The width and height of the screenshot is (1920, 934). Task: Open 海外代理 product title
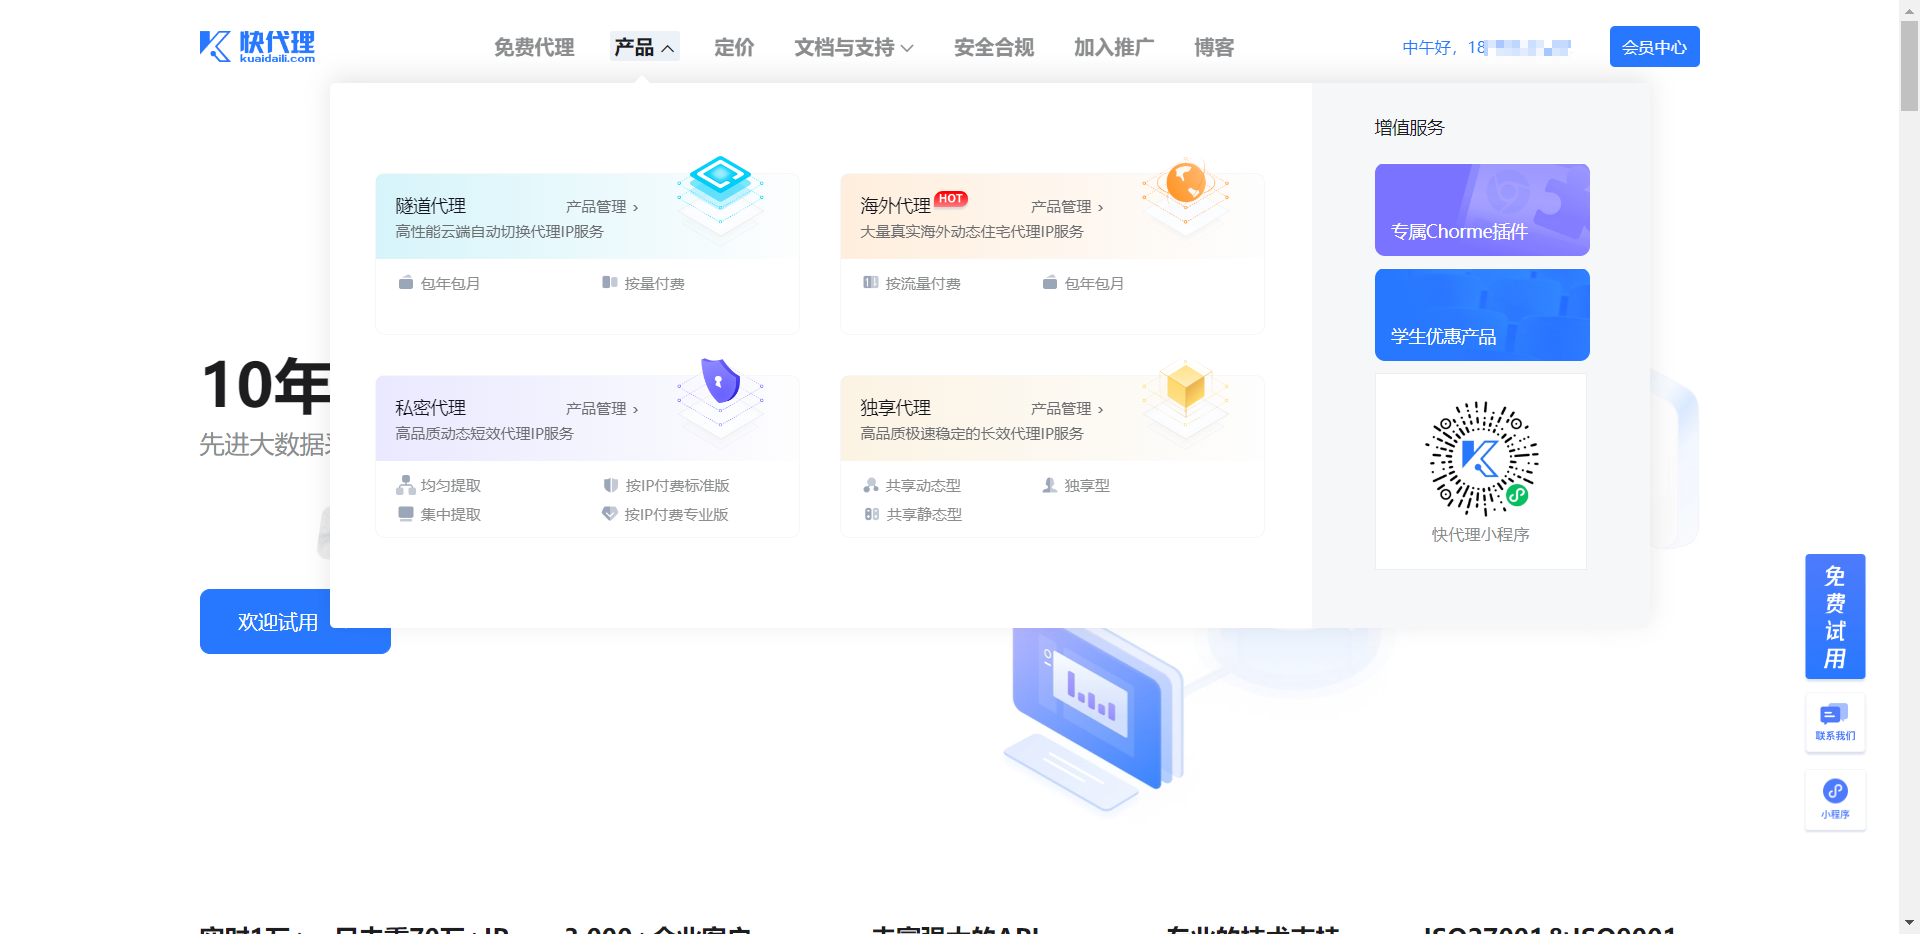(x=896, y=206)
